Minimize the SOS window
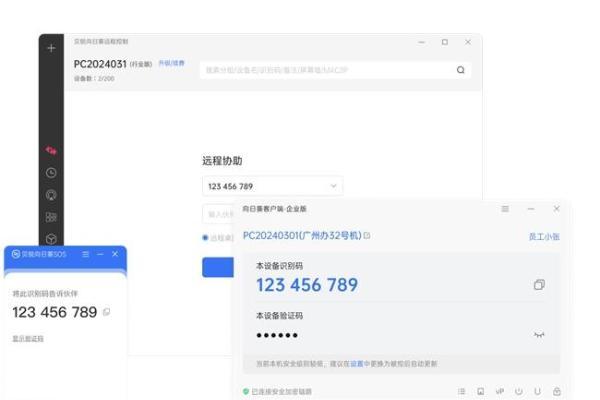This screenshot has height=400, width=600. 100,254
